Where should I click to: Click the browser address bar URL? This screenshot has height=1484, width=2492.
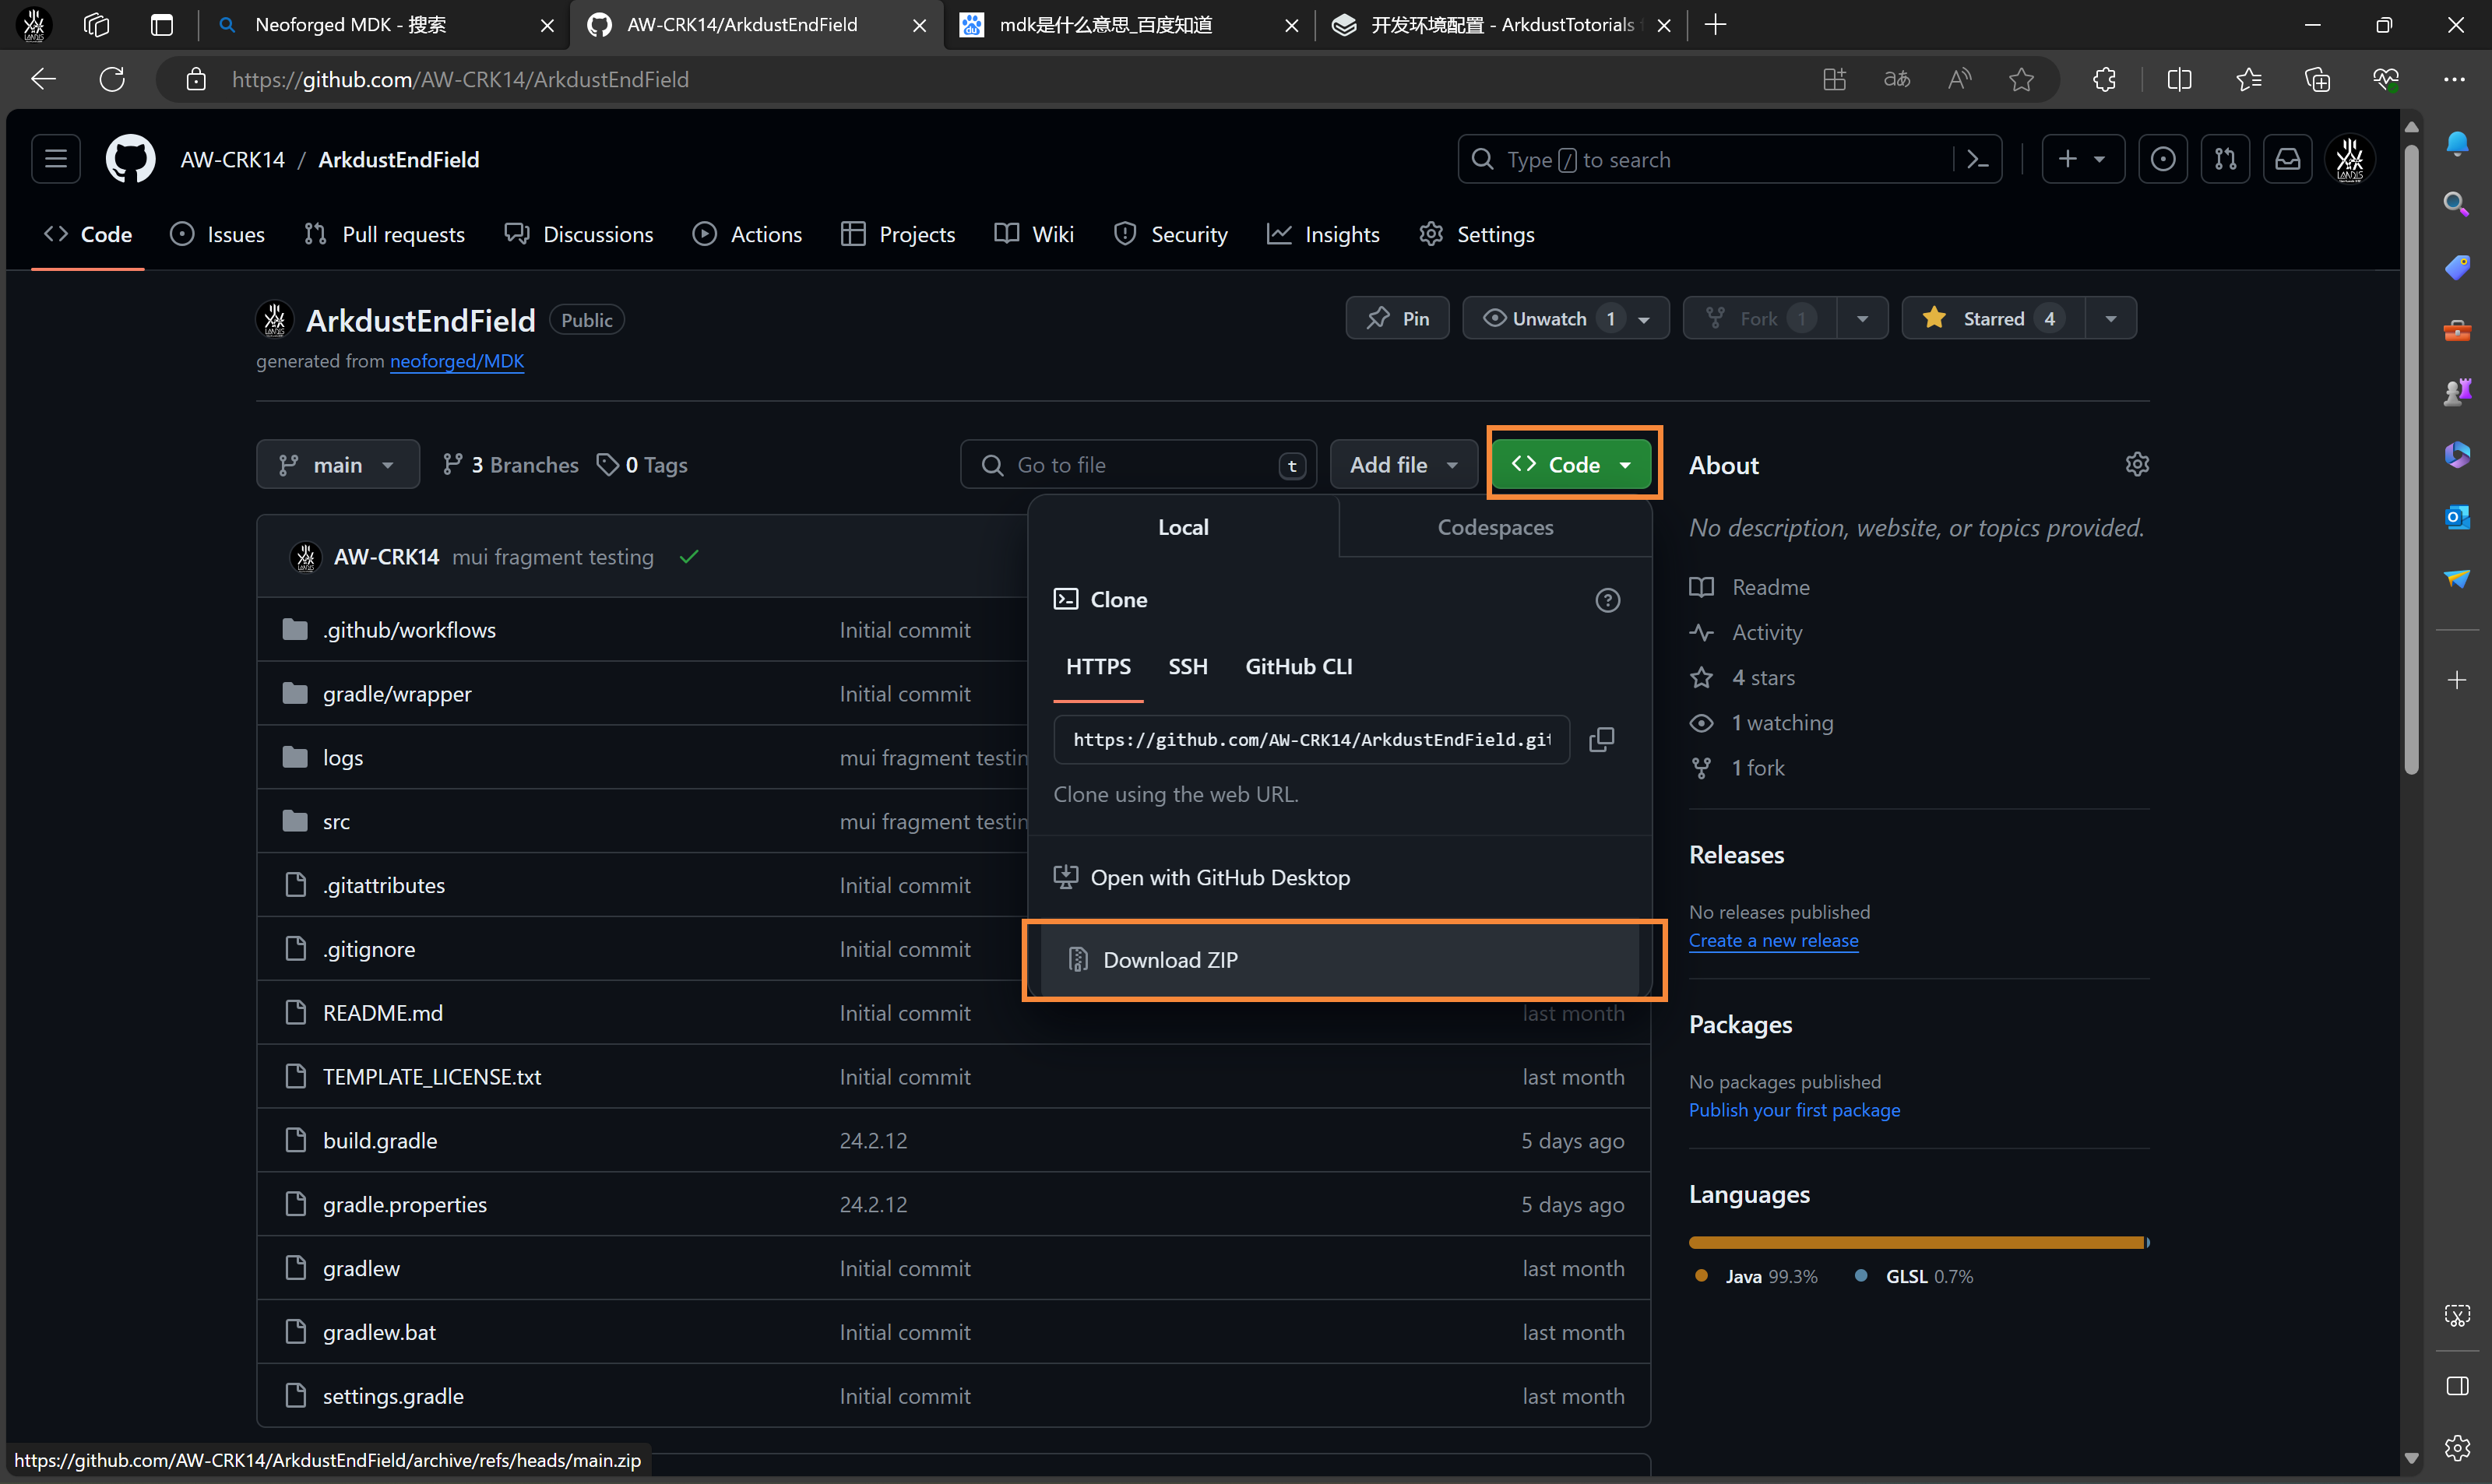tap(460, 79)
